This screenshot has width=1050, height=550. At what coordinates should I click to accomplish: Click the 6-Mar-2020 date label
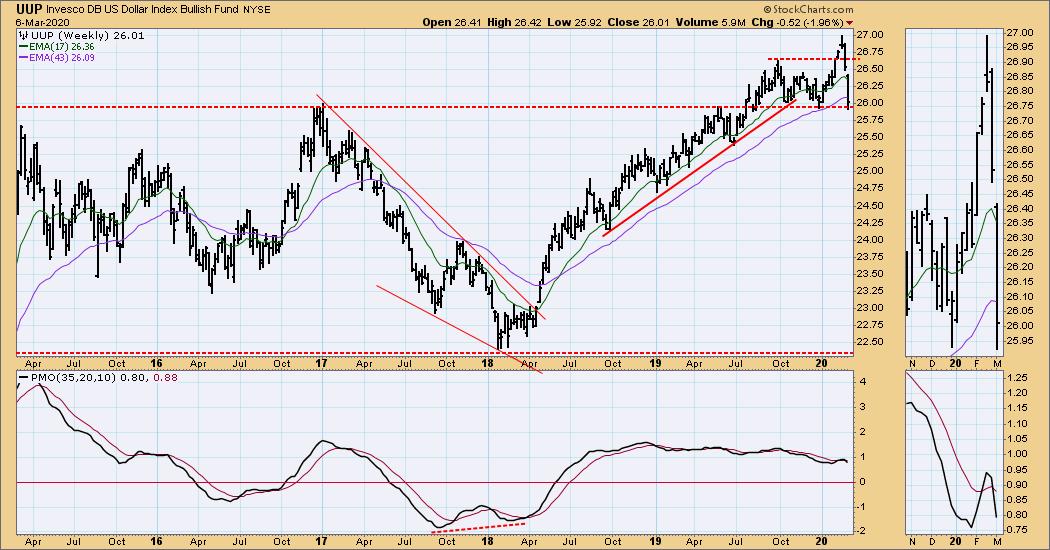[40, 22]
